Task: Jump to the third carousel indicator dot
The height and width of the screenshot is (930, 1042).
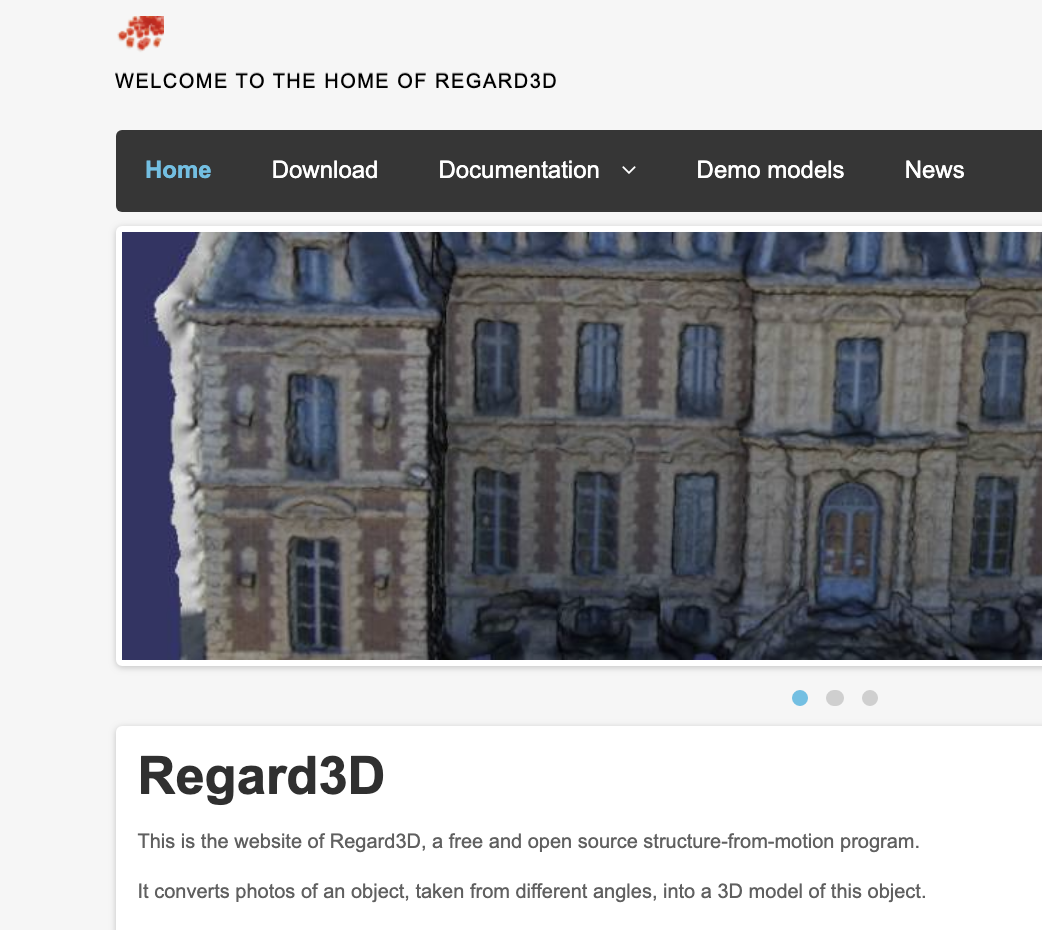Action: 869,698
